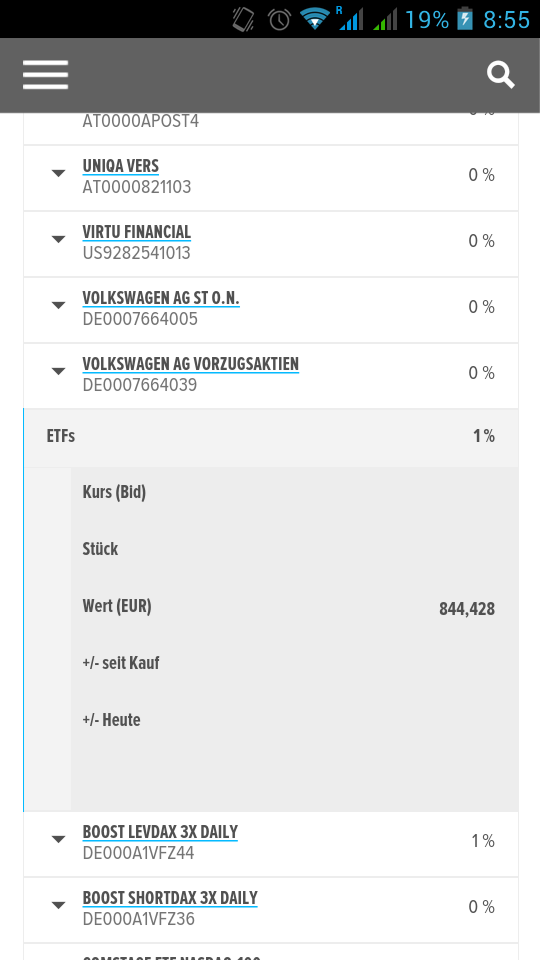This screenshot has height=960, width=540.
Task: Open BOOST LEVDAX 3X DAILY link
Action: pos(160,832)
